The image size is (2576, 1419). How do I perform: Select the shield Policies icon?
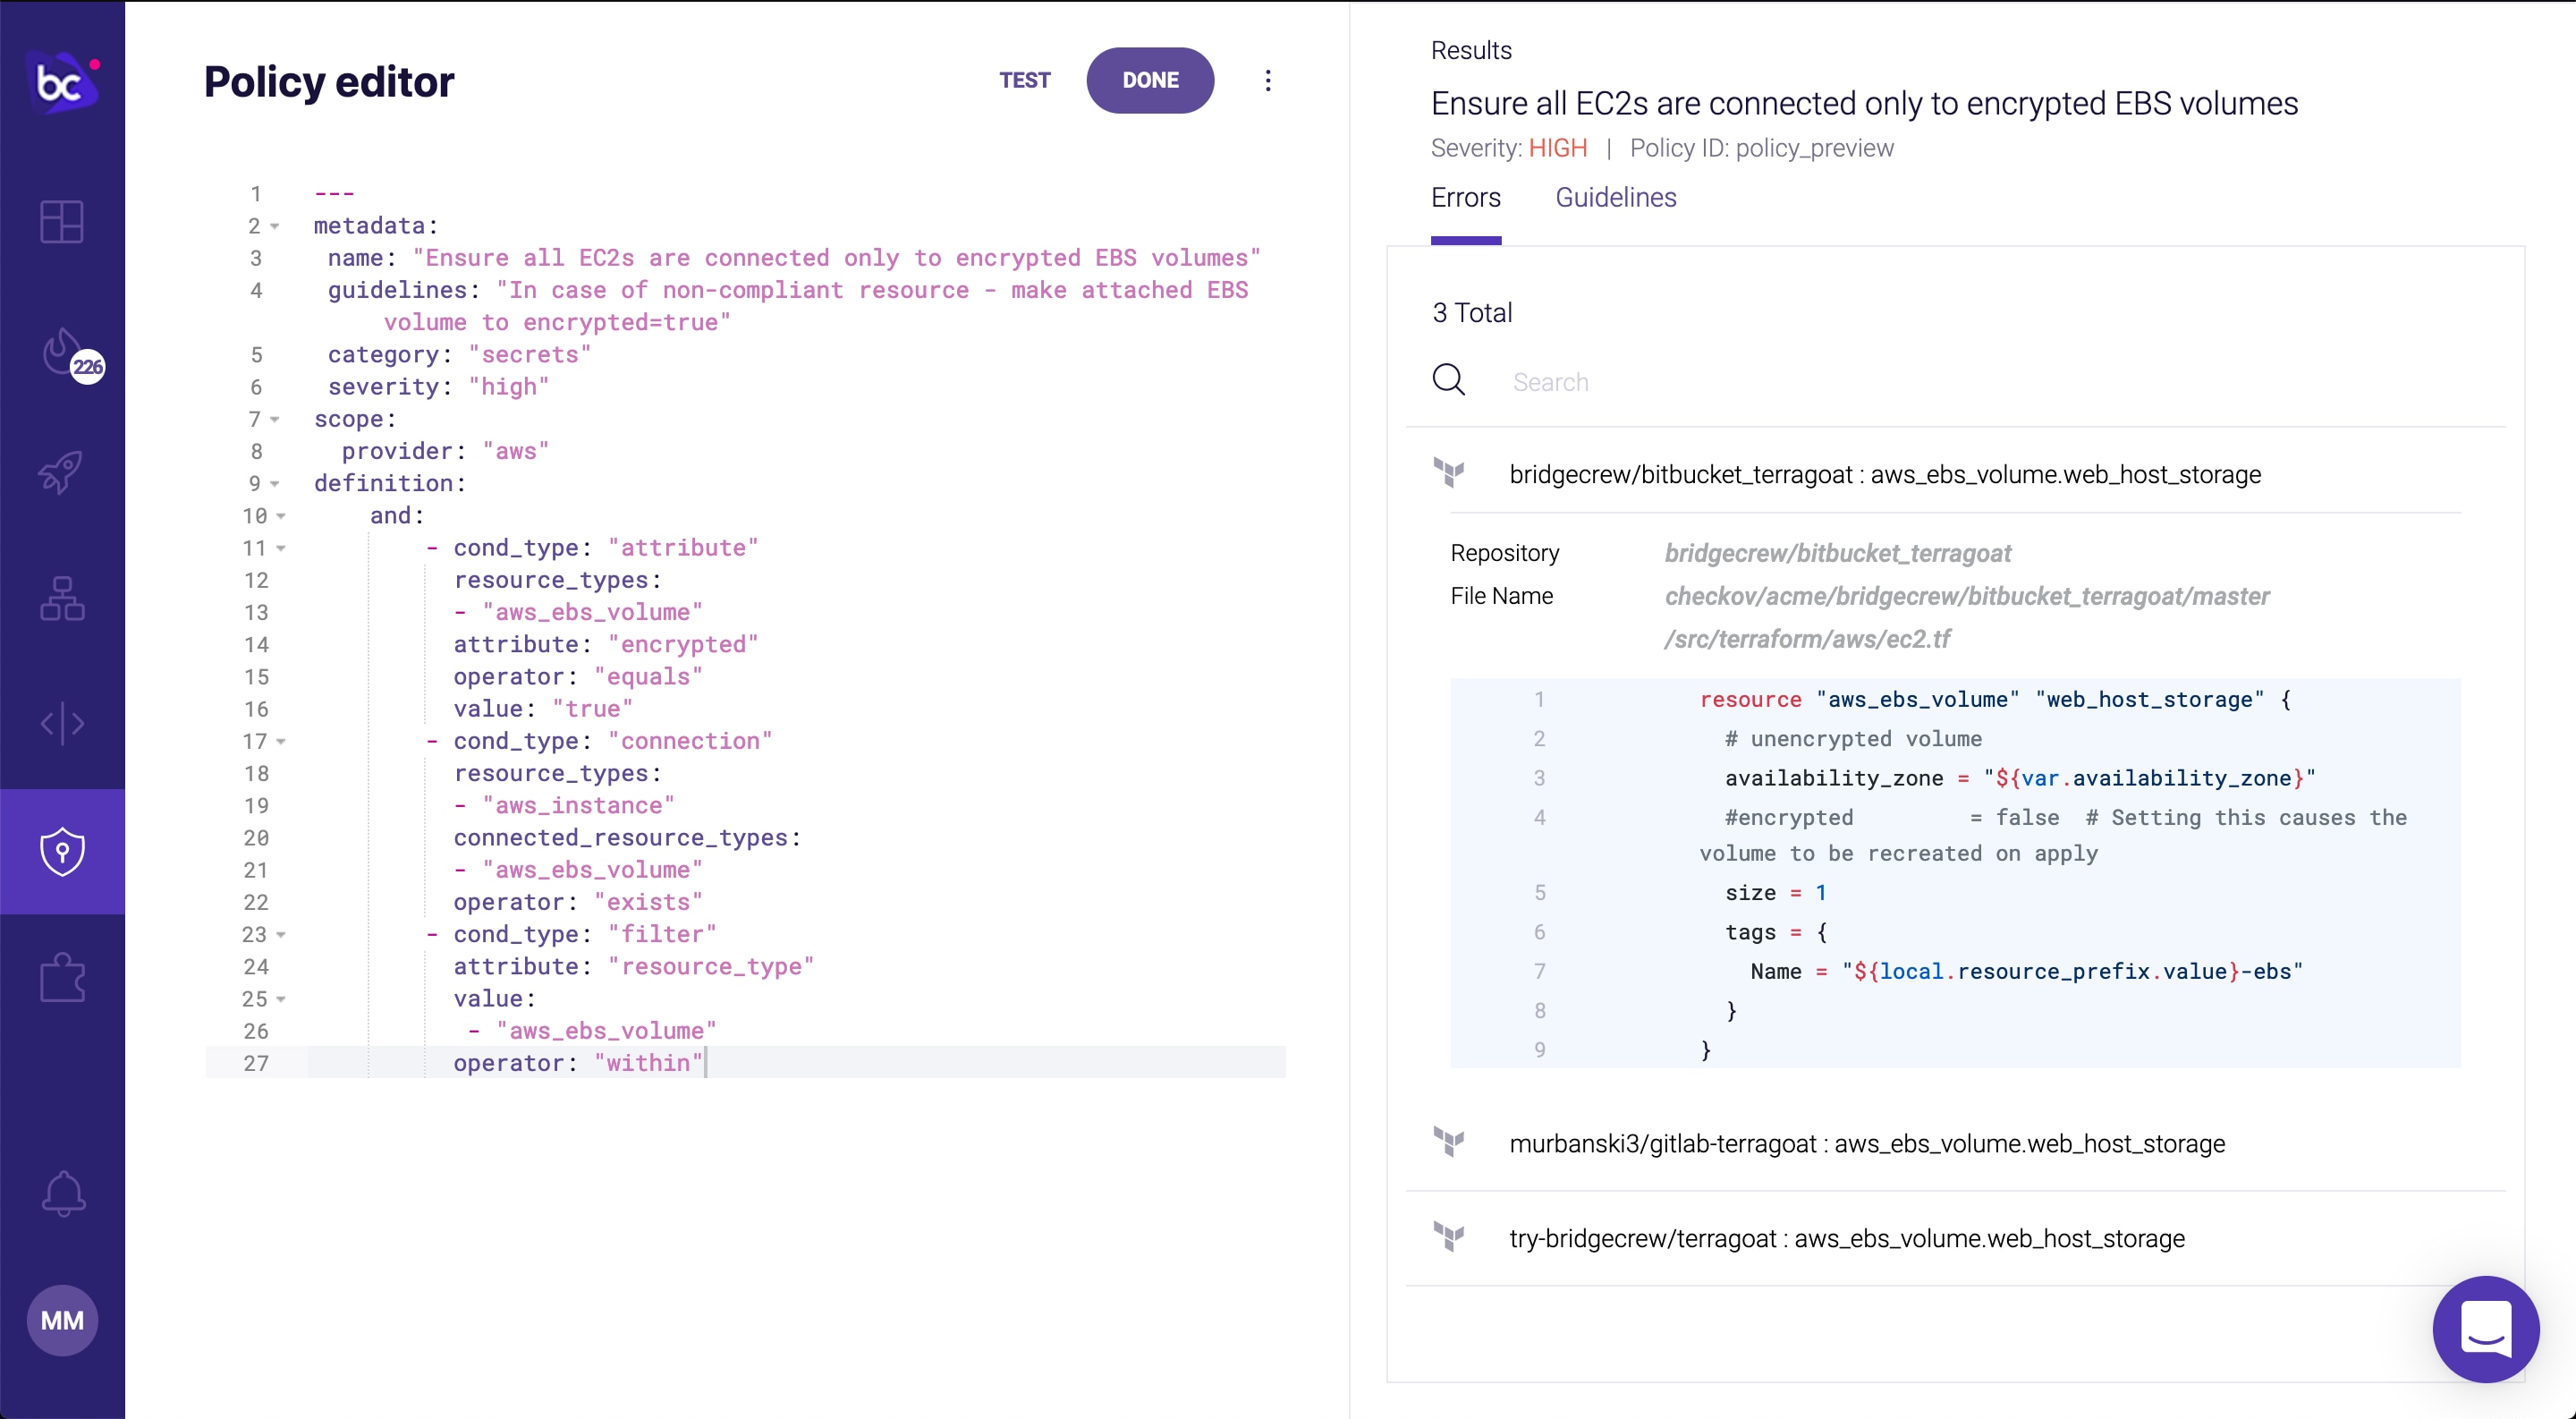tap(62, 851)
